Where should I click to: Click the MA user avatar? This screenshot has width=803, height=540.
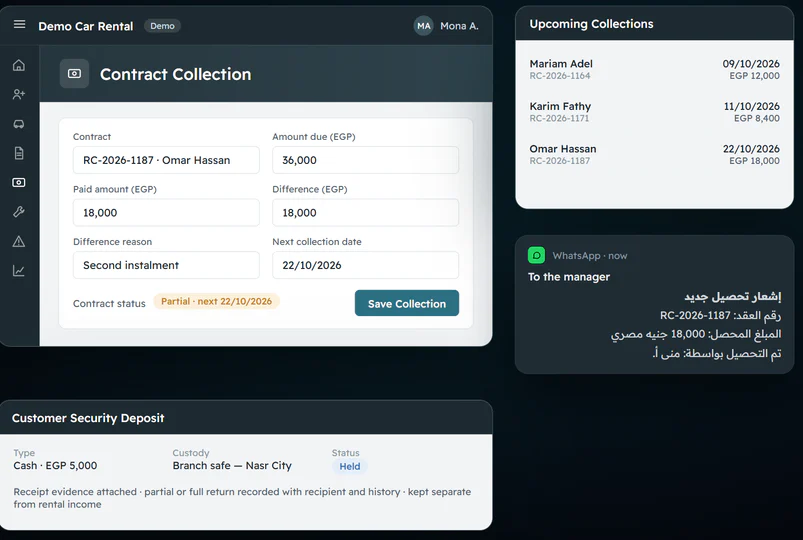(424, 26)
